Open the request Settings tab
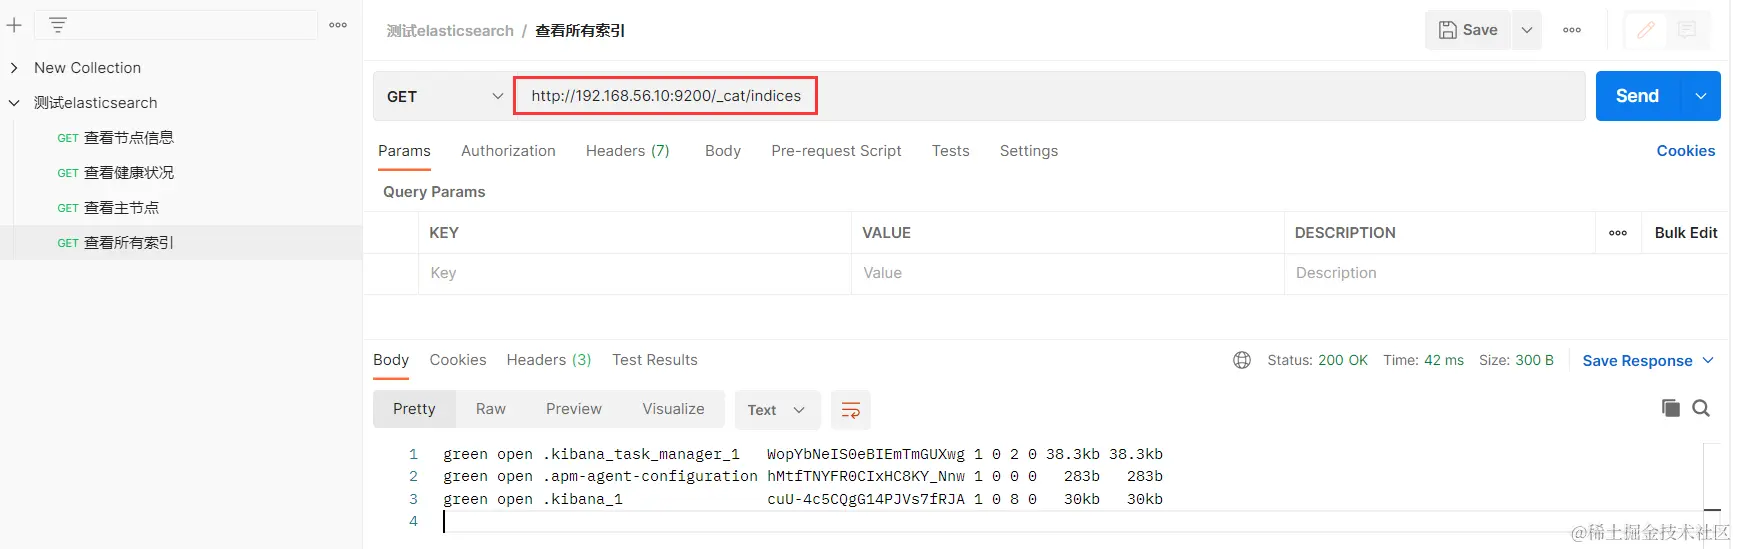Screen dimensions: 1737x549 (1029, 151)
